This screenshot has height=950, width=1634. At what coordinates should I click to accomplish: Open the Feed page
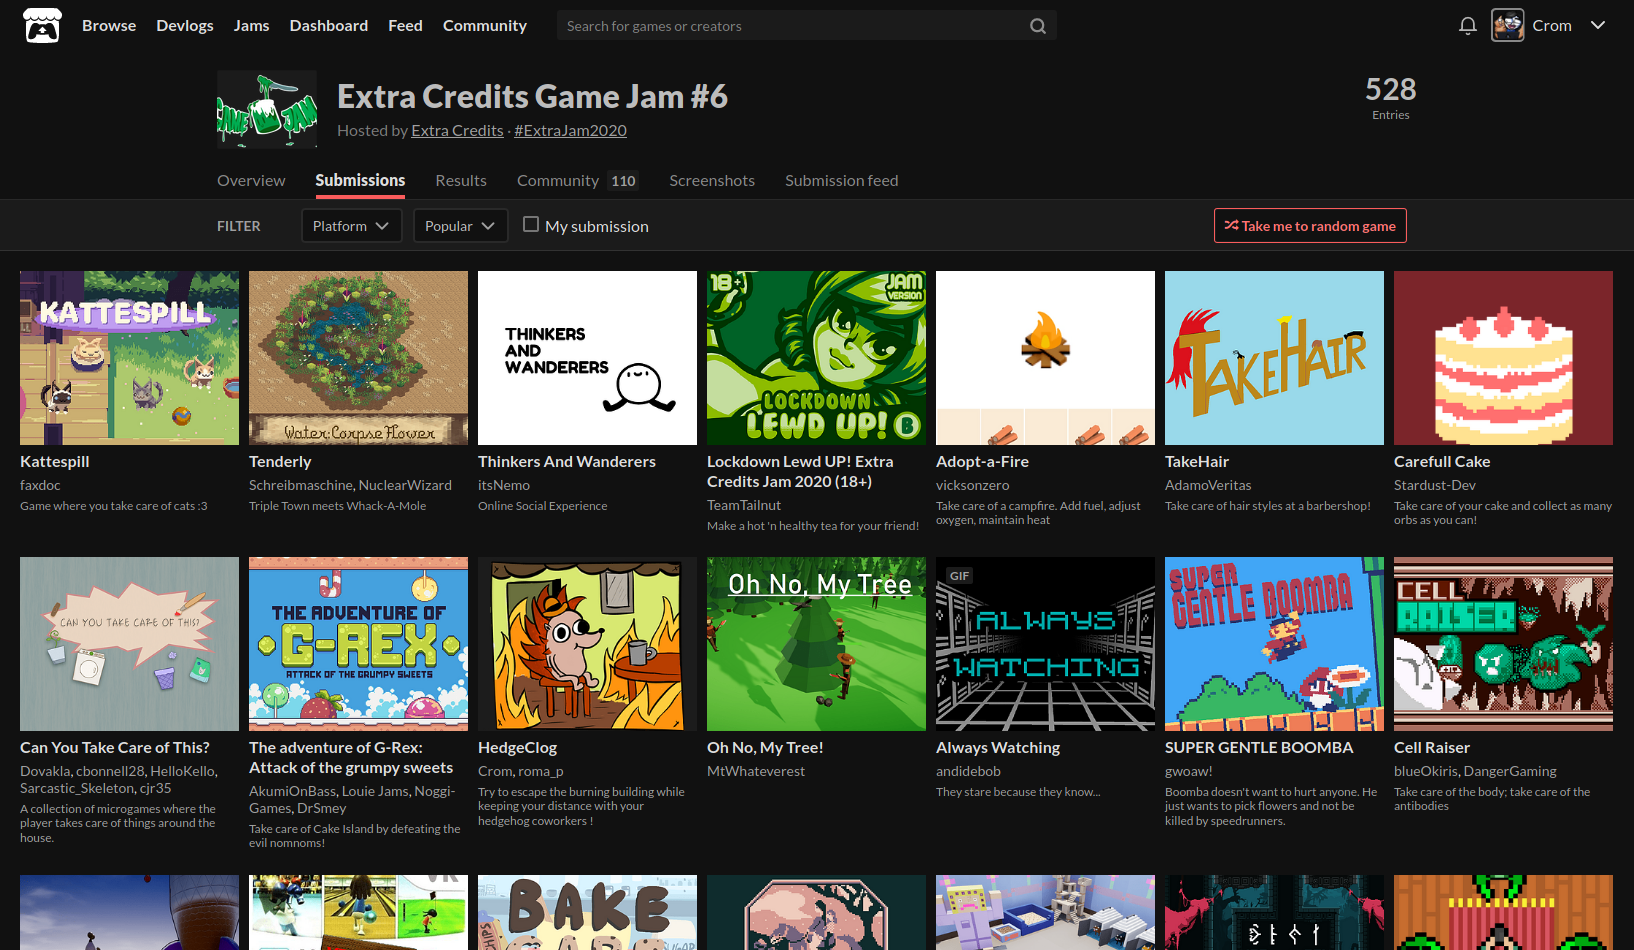(405, 26)
